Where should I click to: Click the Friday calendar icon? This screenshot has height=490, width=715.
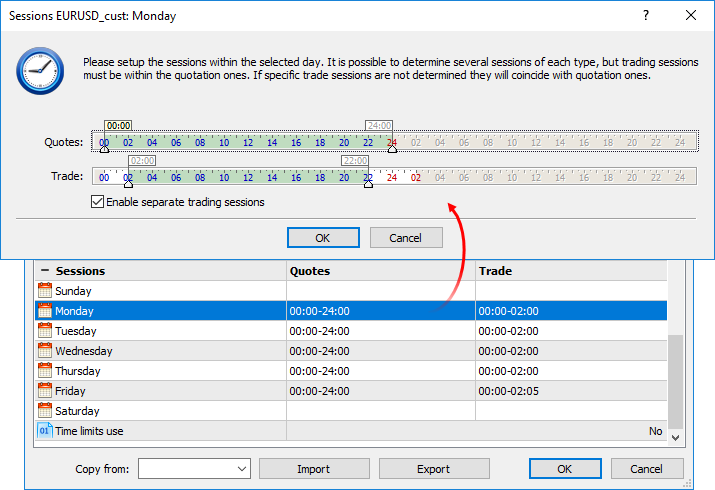click(x=45, y=391)
